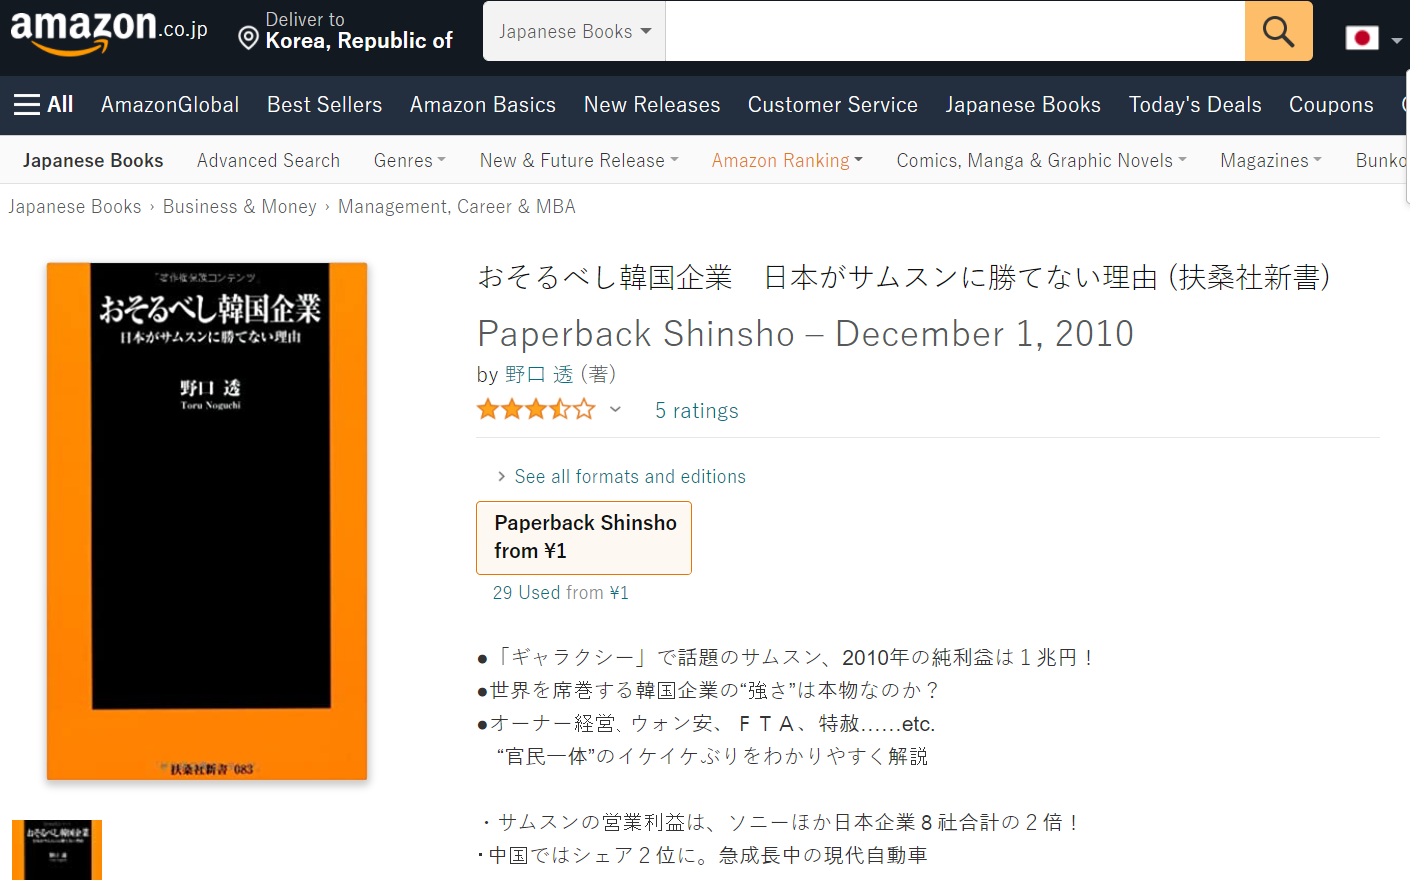Open New Releases in the nav bar

click(652, 105)
